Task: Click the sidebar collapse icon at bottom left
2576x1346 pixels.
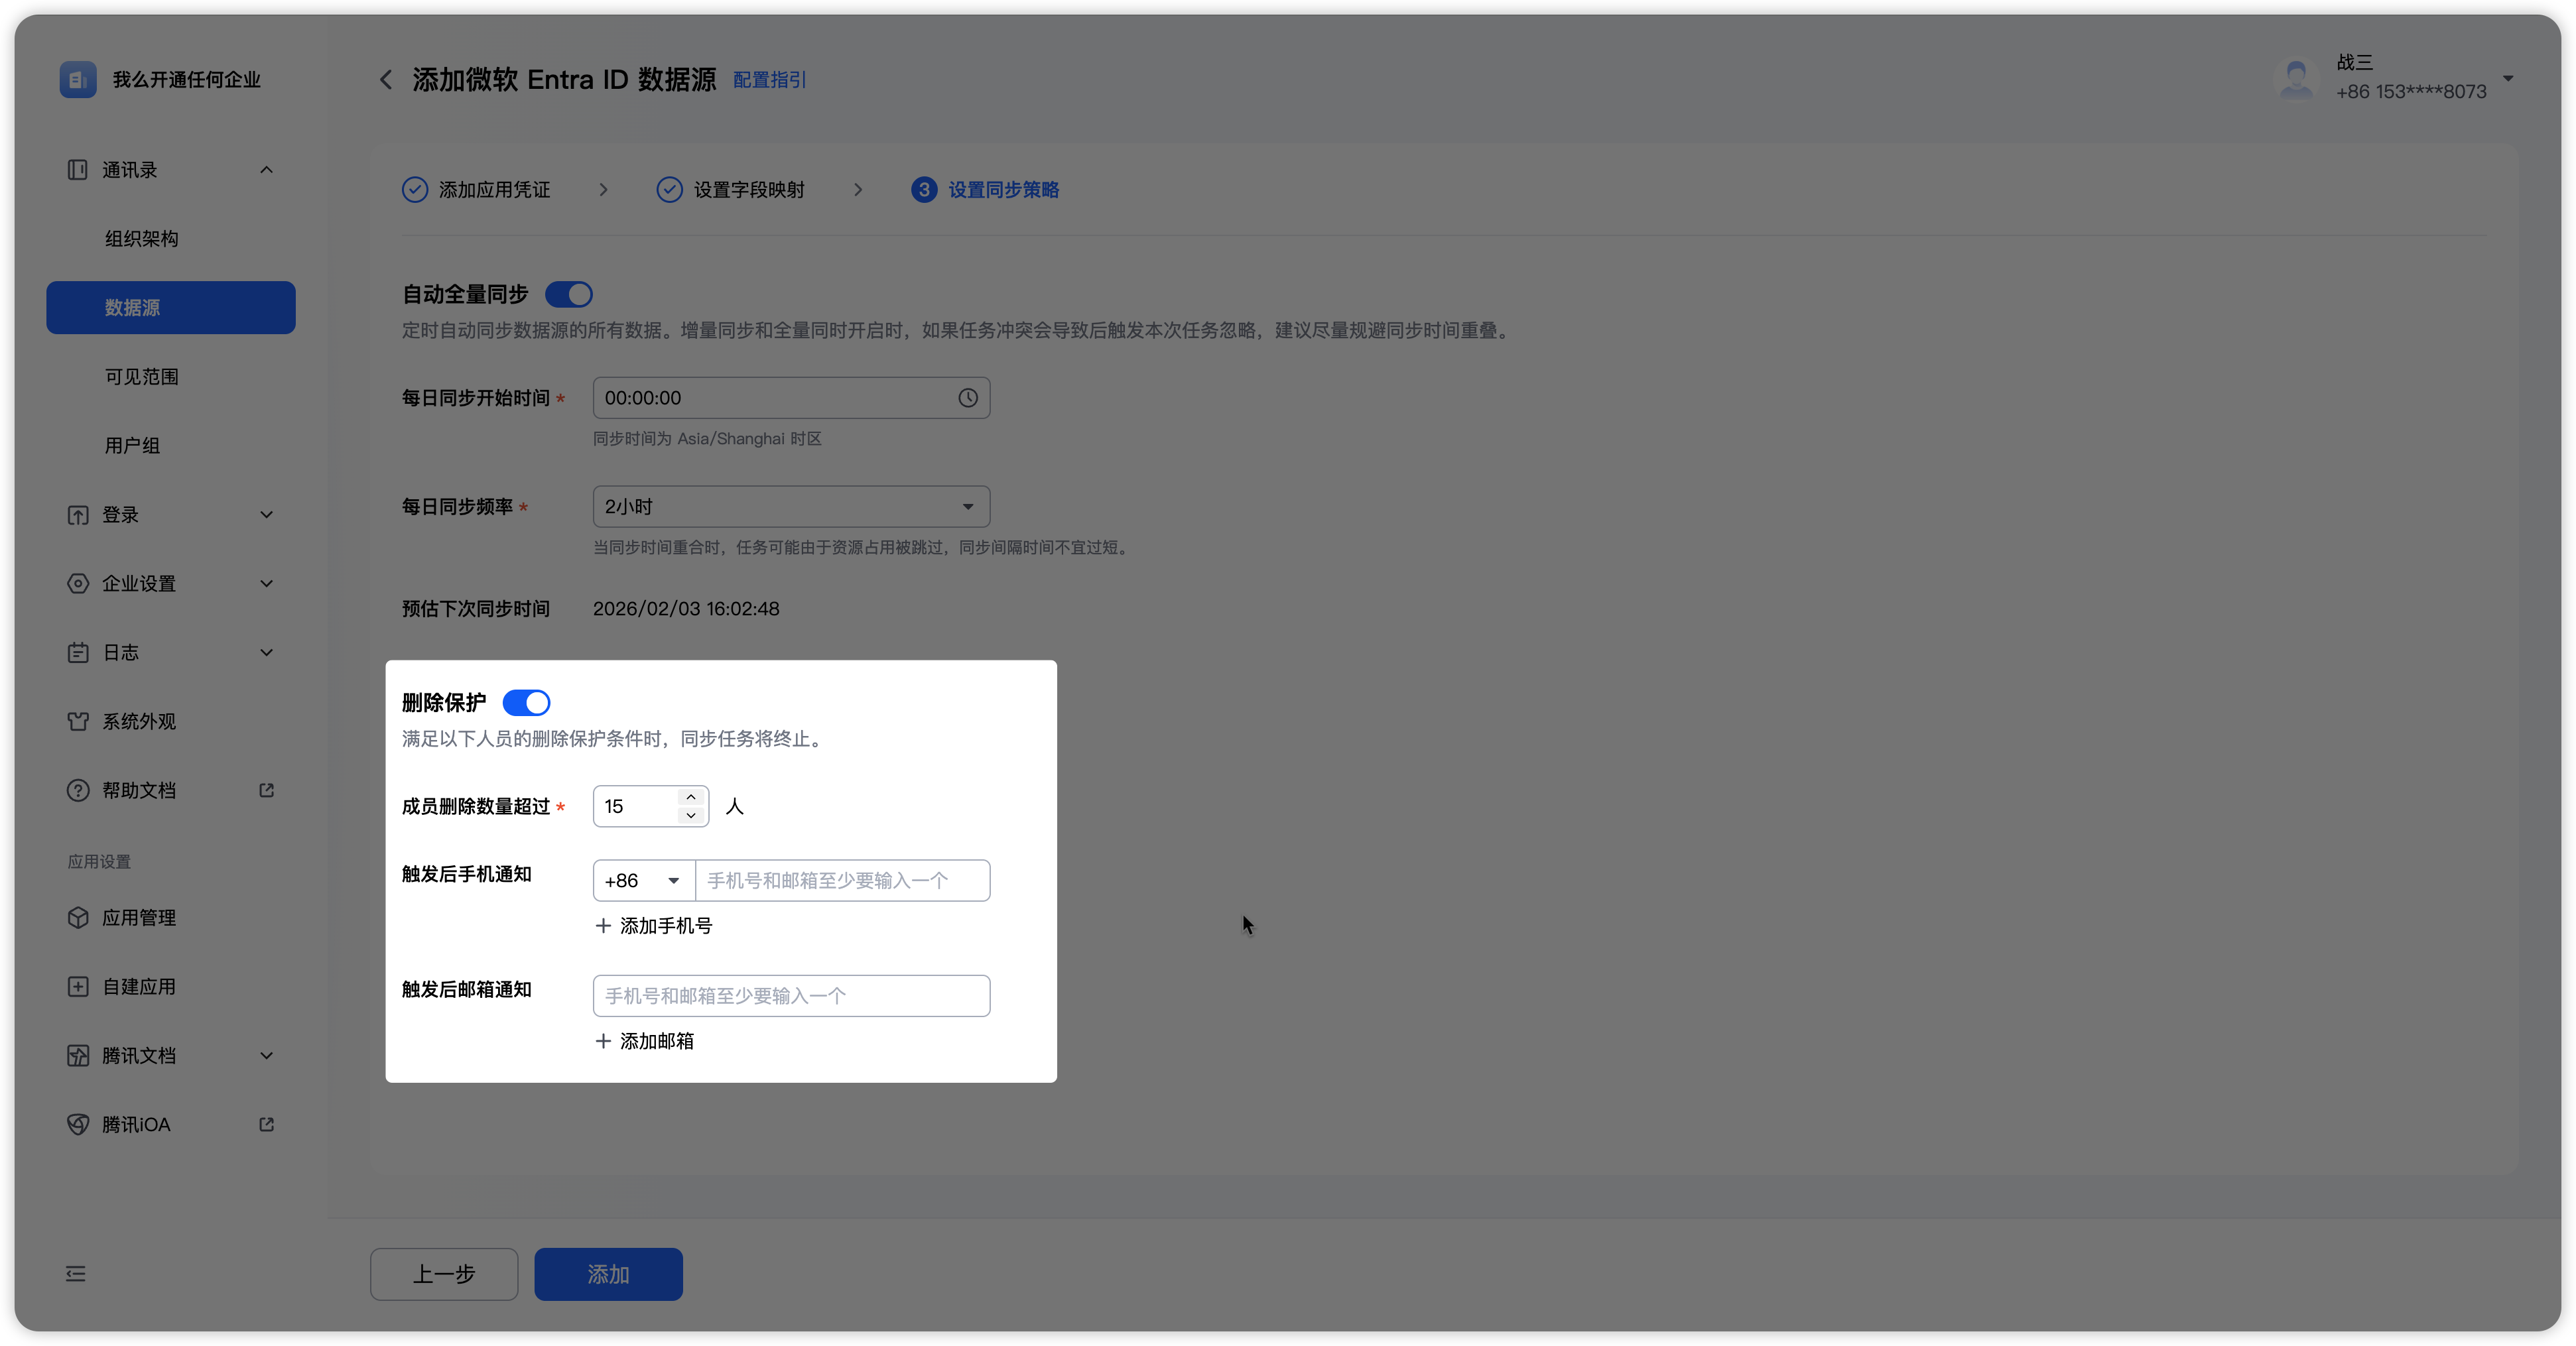Action: coord(76,1273)
